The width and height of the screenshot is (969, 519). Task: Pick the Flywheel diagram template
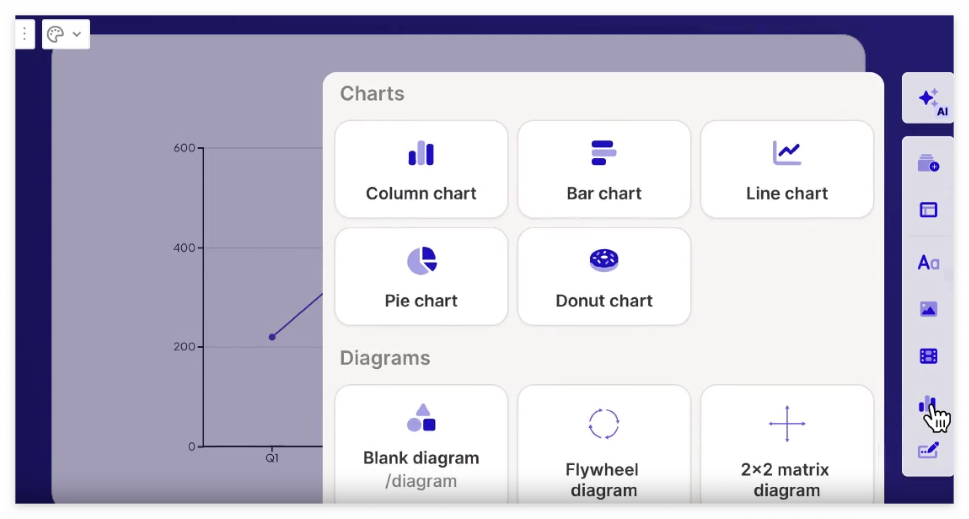click(604, 444)
